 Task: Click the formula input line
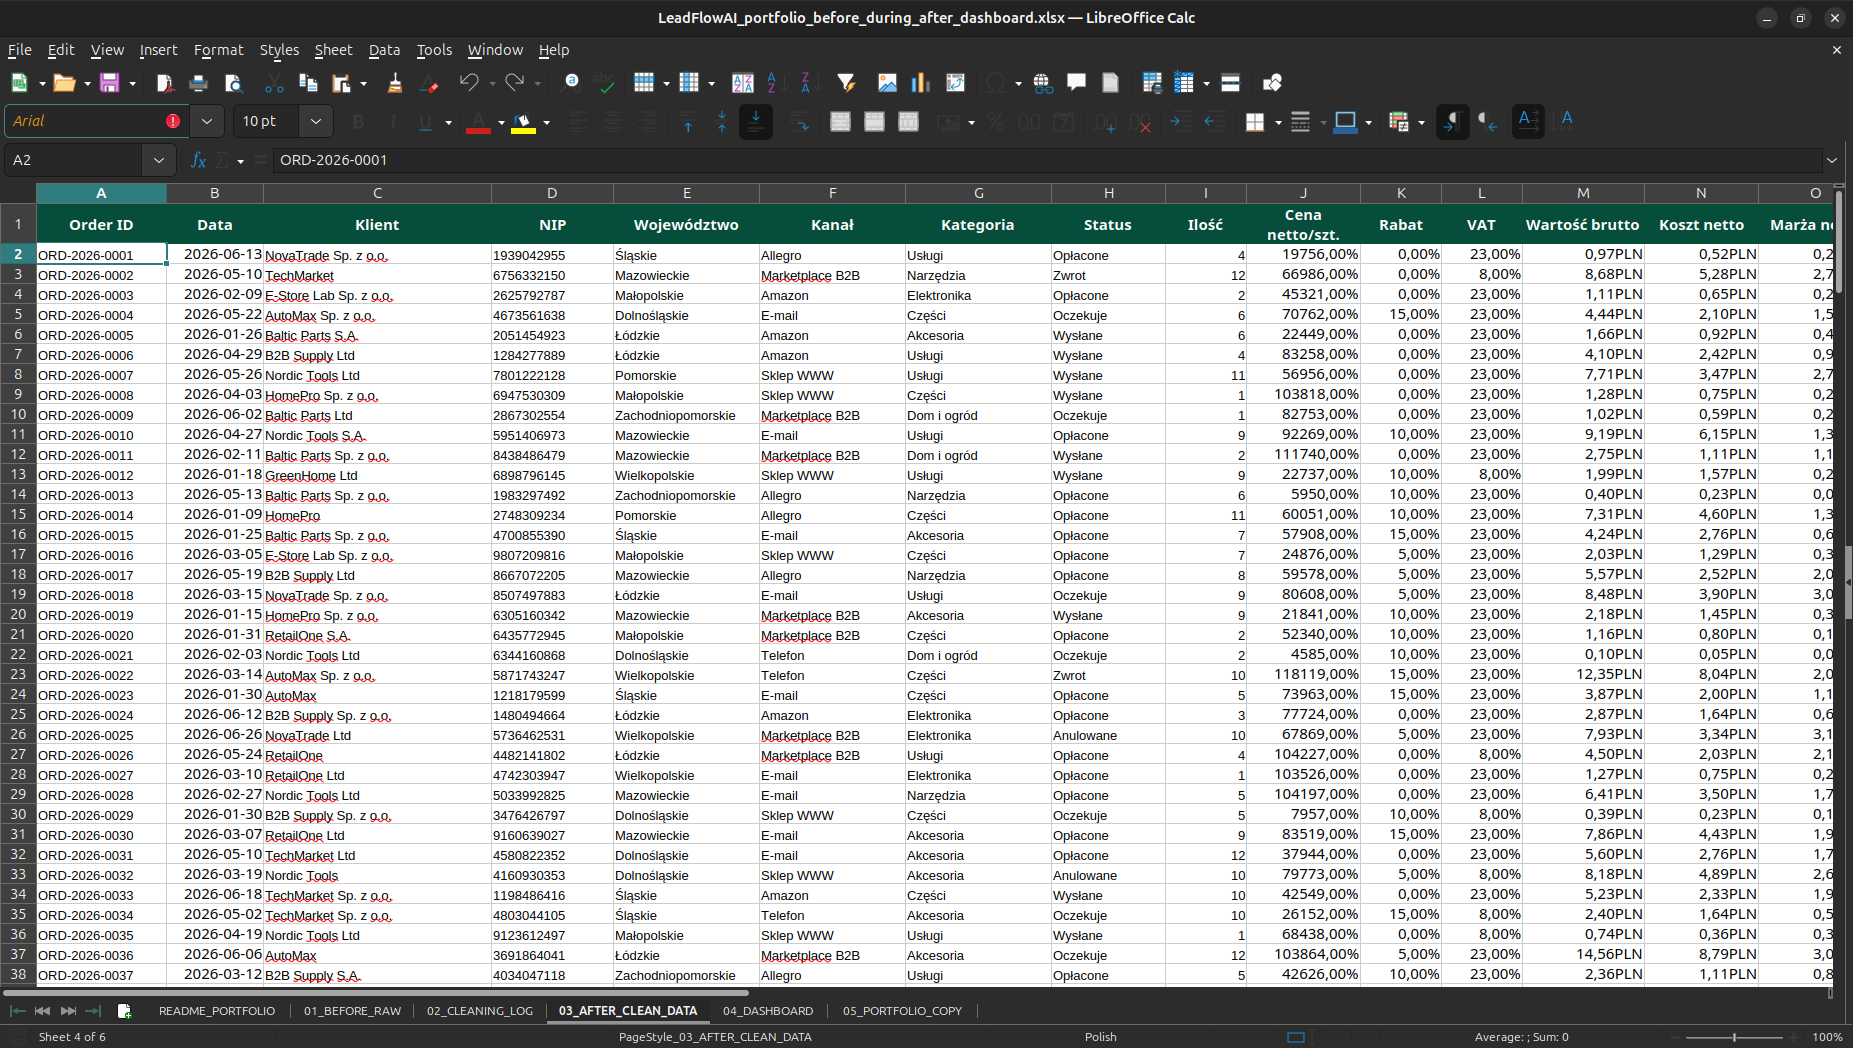coord(1047,160)
